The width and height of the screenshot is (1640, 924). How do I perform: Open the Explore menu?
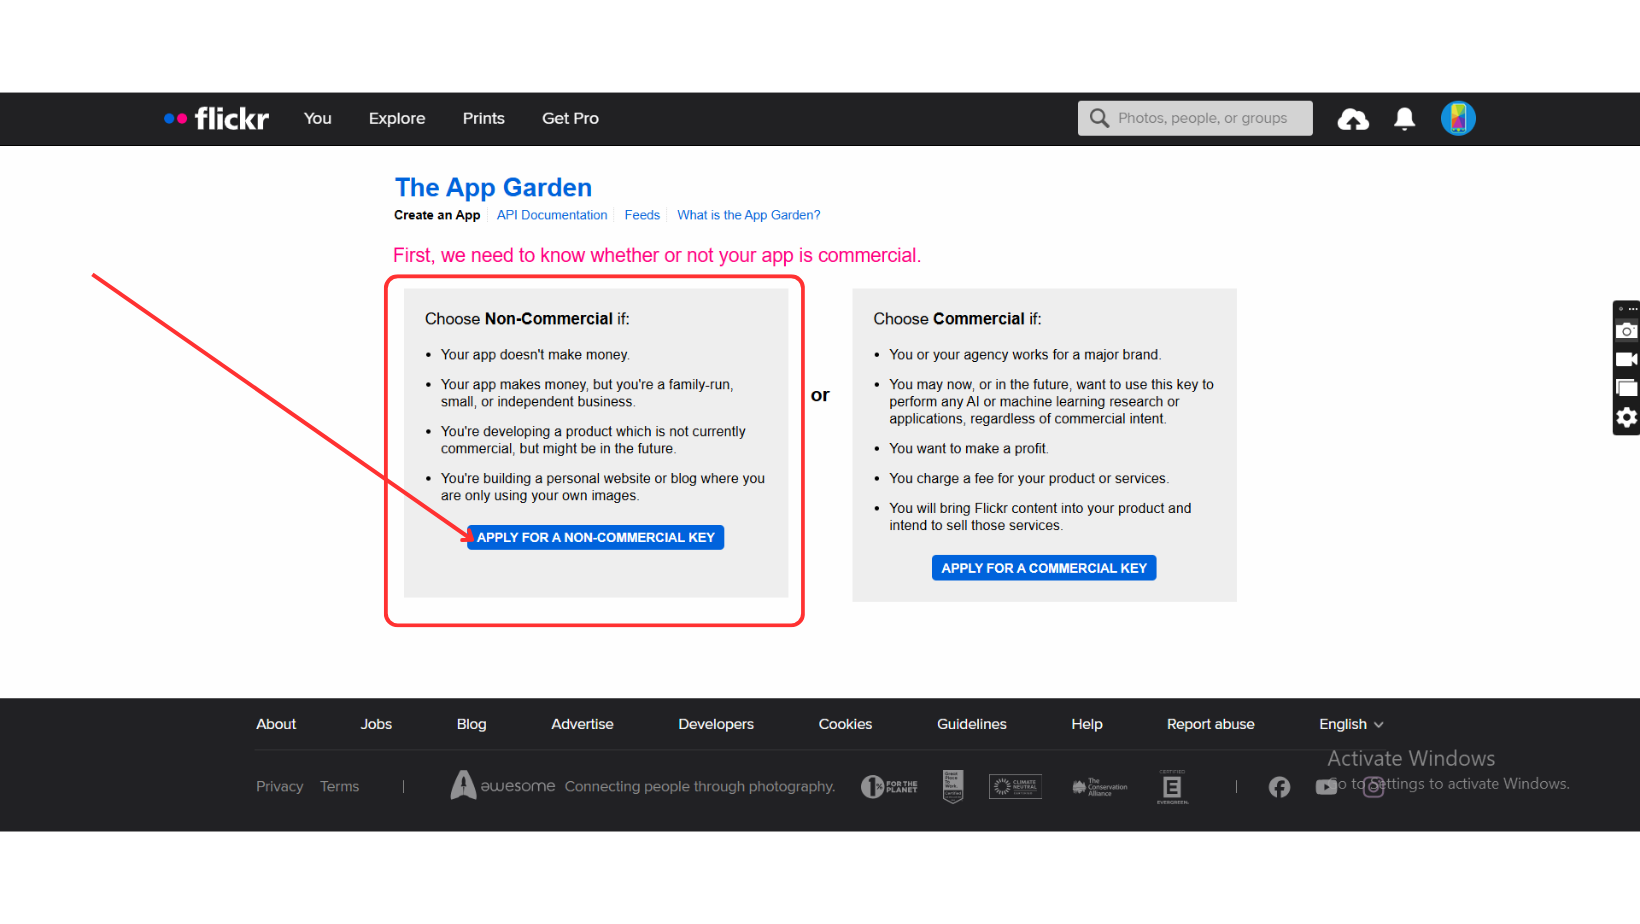pos(397,119)
